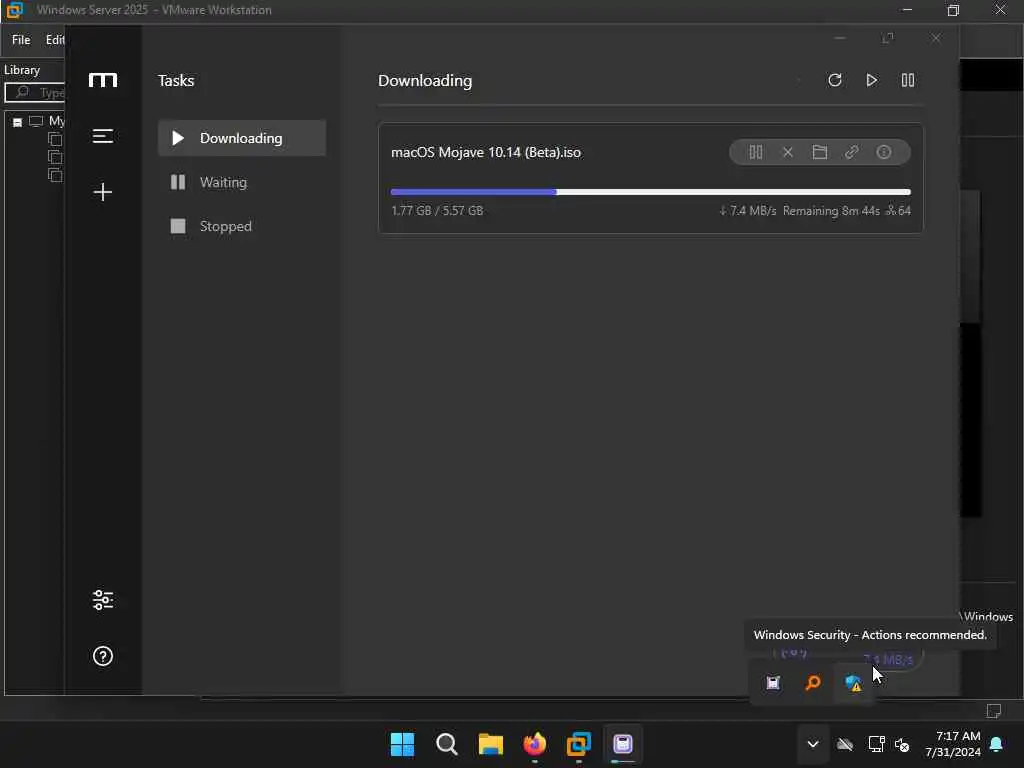Switch to the Waiting tasks tab
The image size is (1024, 768).
pyautogui.click(x=242, y=182)
